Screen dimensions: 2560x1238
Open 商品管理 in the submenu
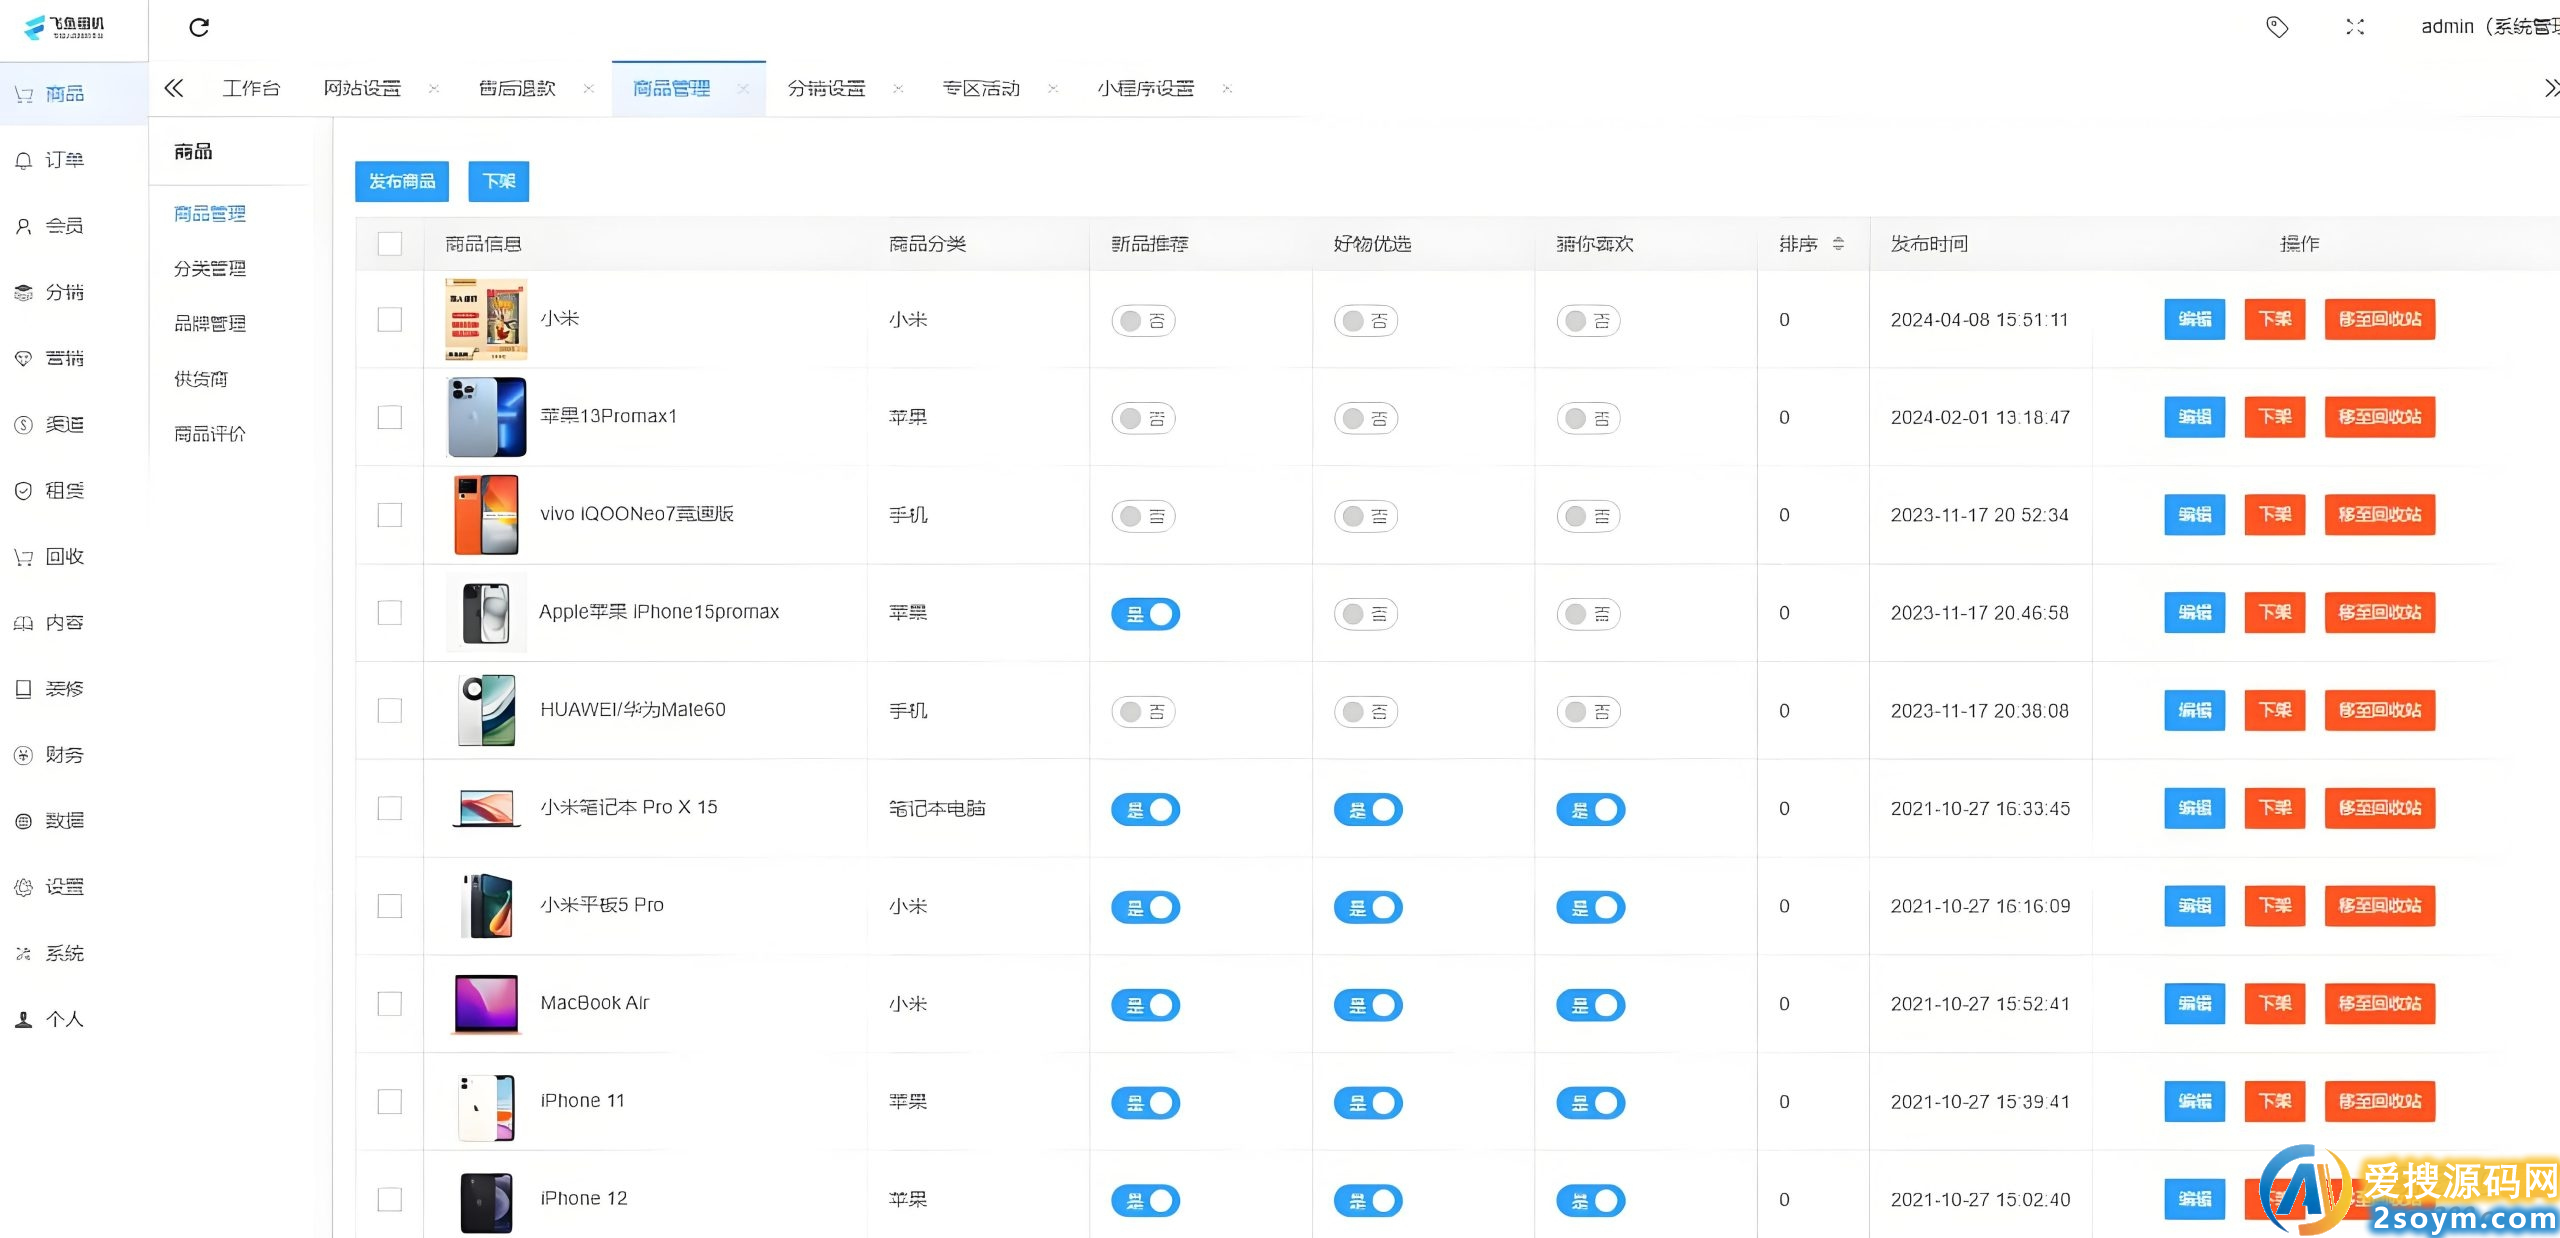[x=210, y=213]
